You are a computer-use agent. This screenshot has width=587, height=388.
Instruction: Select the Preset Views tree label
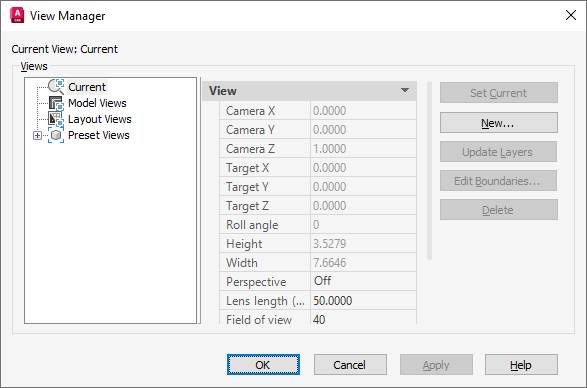(x=99, y=135)
